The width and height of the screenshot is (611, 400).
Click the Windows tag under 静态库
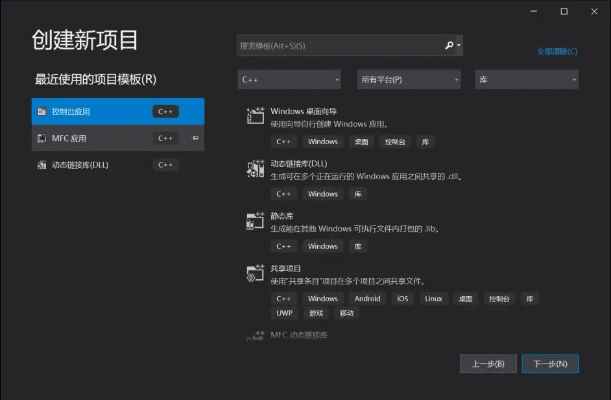point(323,247)
